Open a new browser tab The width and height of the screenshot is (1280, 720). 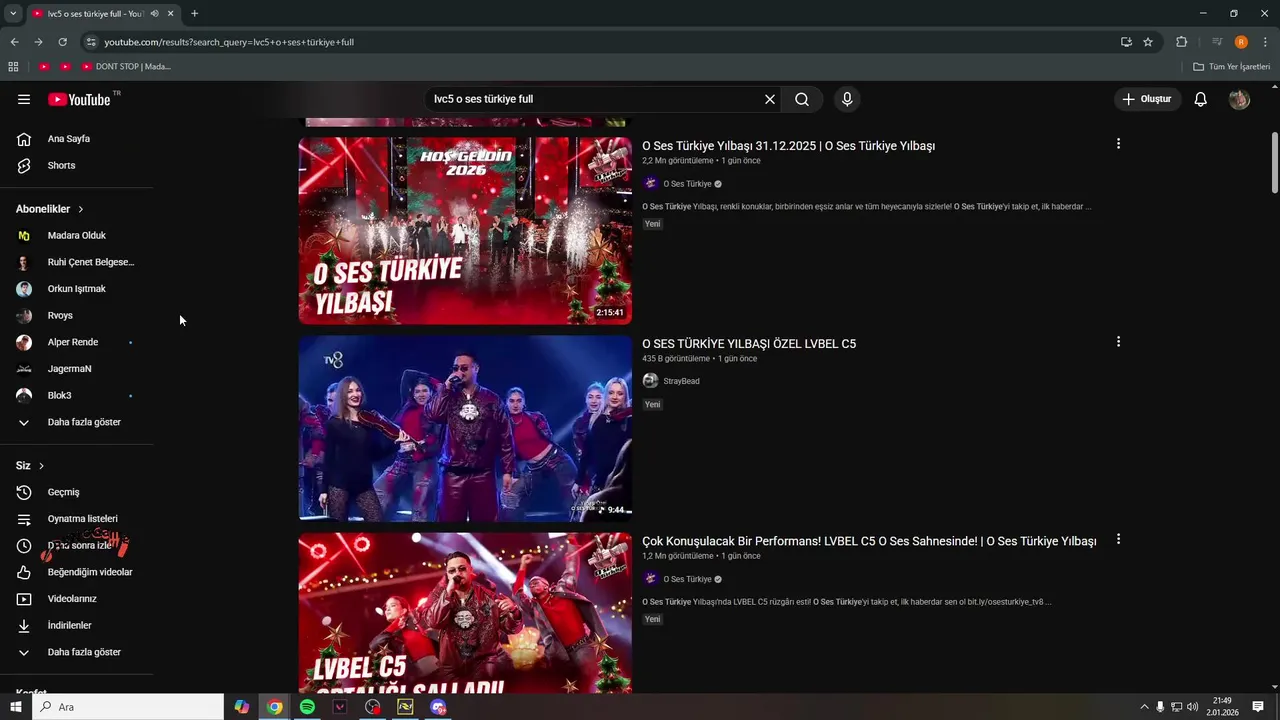194,13
